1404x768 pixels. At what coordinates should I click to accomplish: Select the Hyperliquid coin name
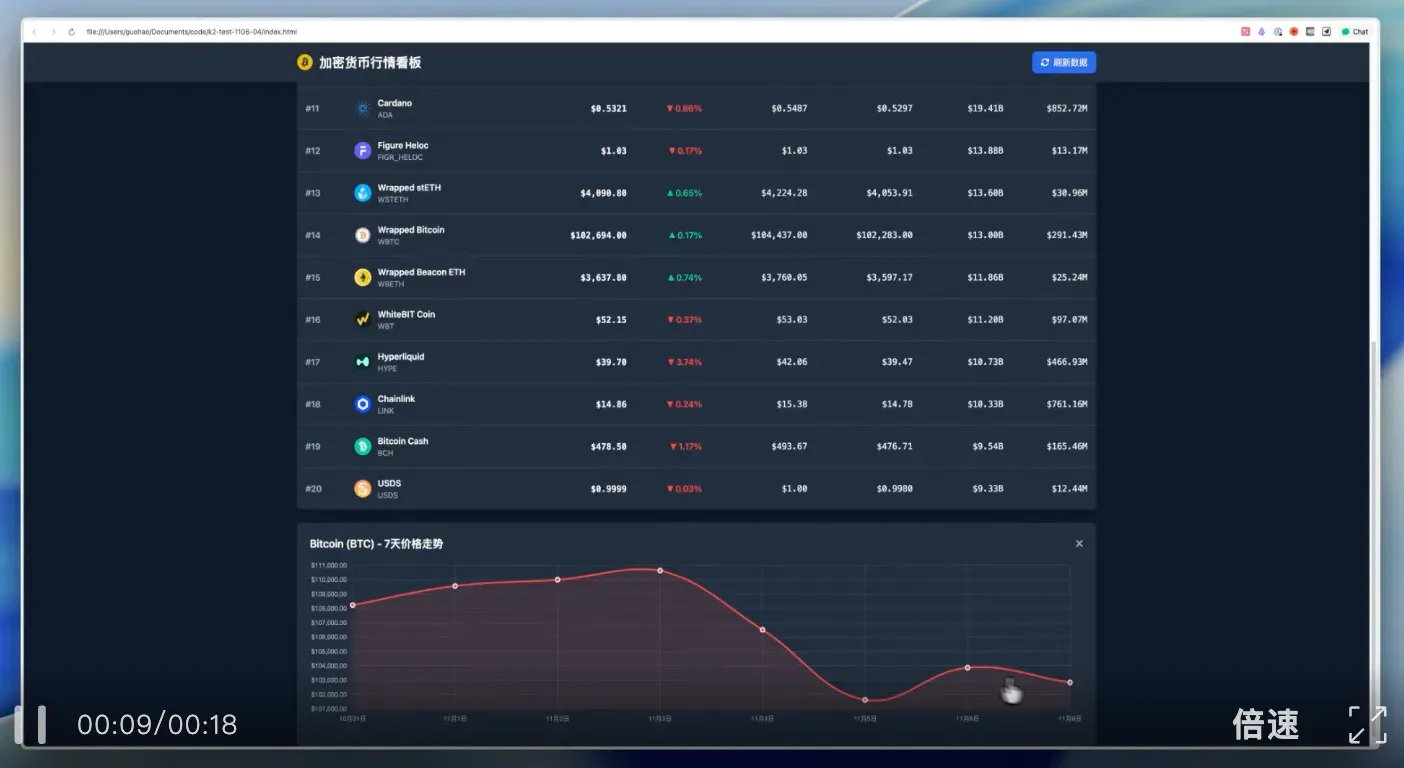401,356
